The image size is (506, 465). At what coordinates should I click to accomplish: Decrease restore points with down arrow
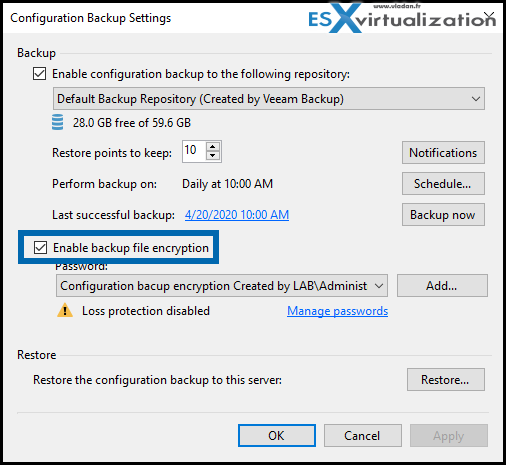tap(213, 155)
